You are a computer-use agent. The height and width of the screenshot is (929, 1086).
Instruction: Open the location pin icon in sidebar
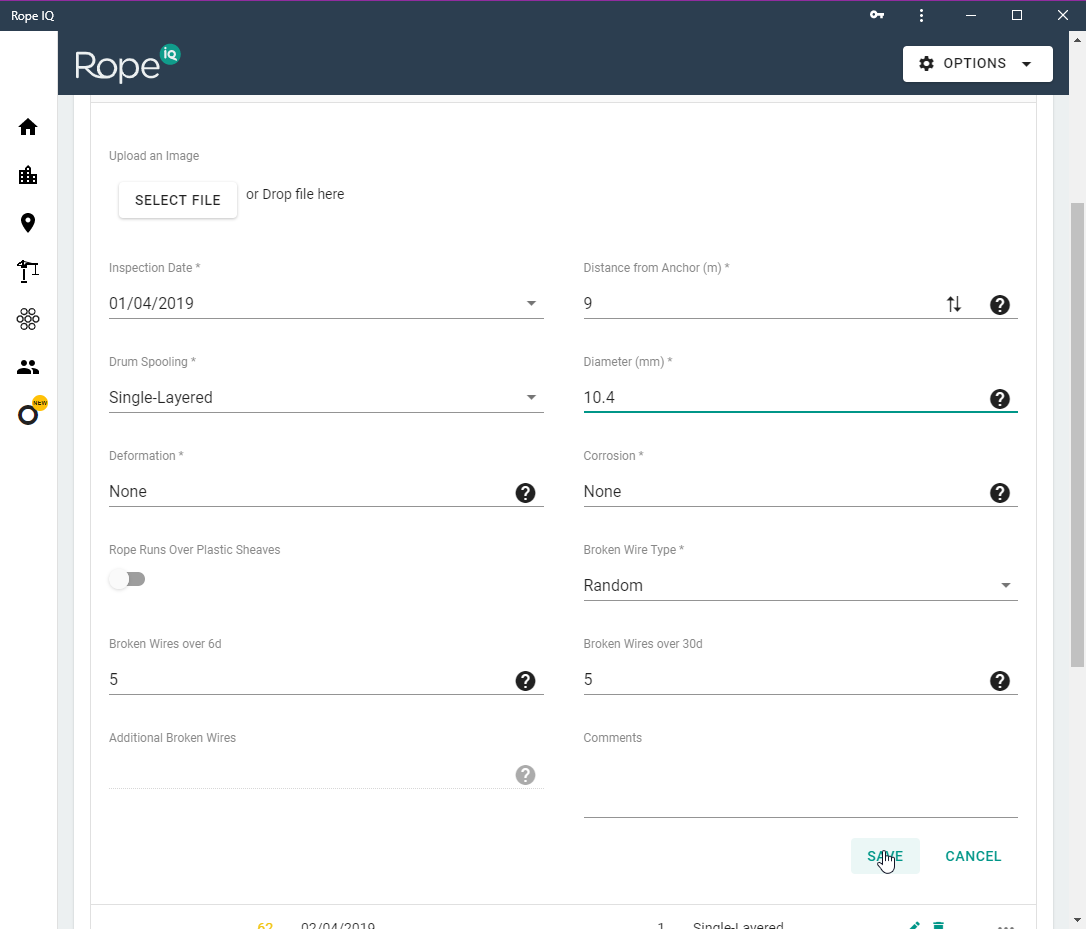point(28,222)
